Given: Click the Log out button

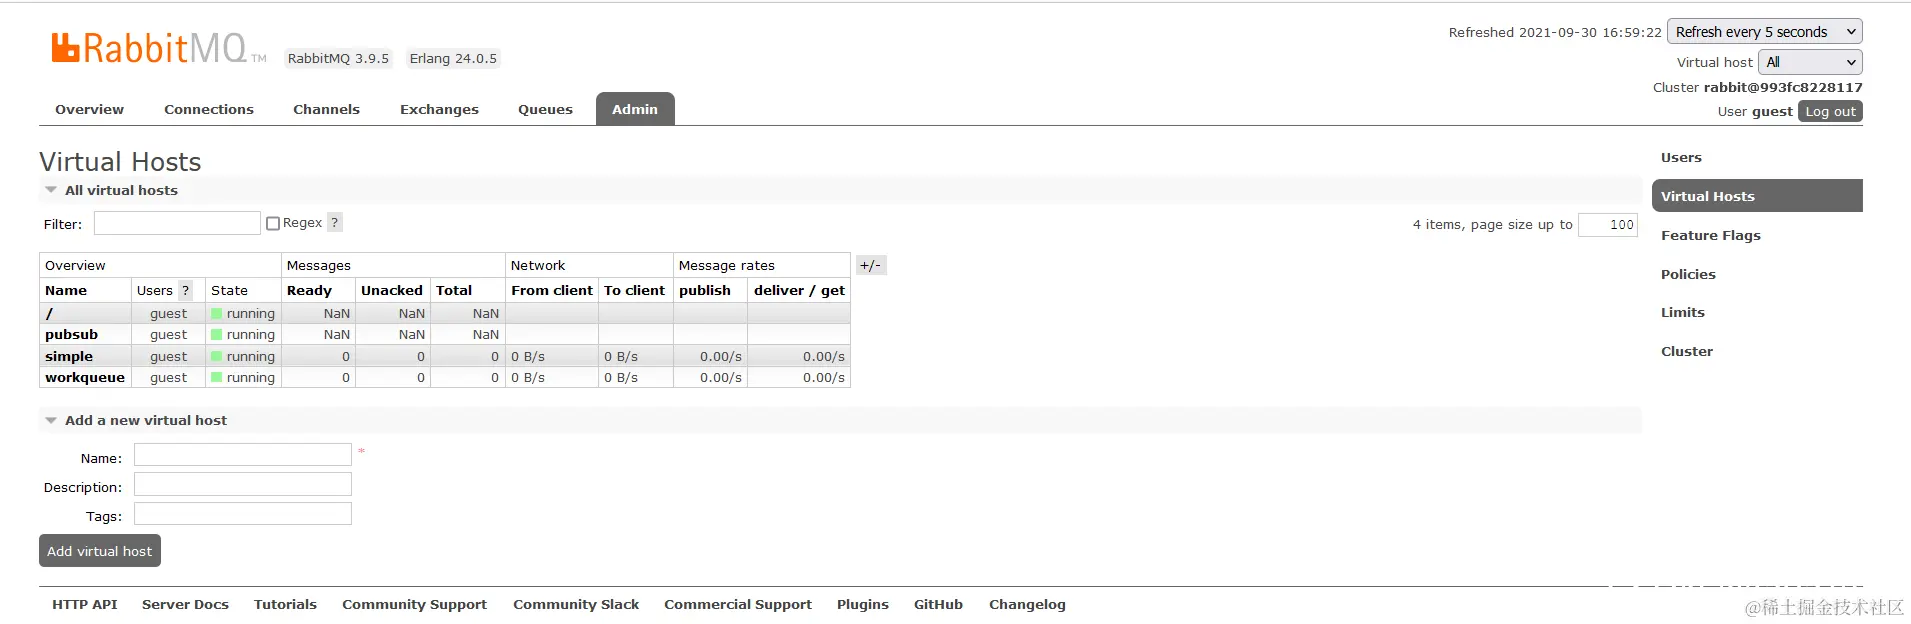Looking at the screenshot, I should tap(1830, 111).
